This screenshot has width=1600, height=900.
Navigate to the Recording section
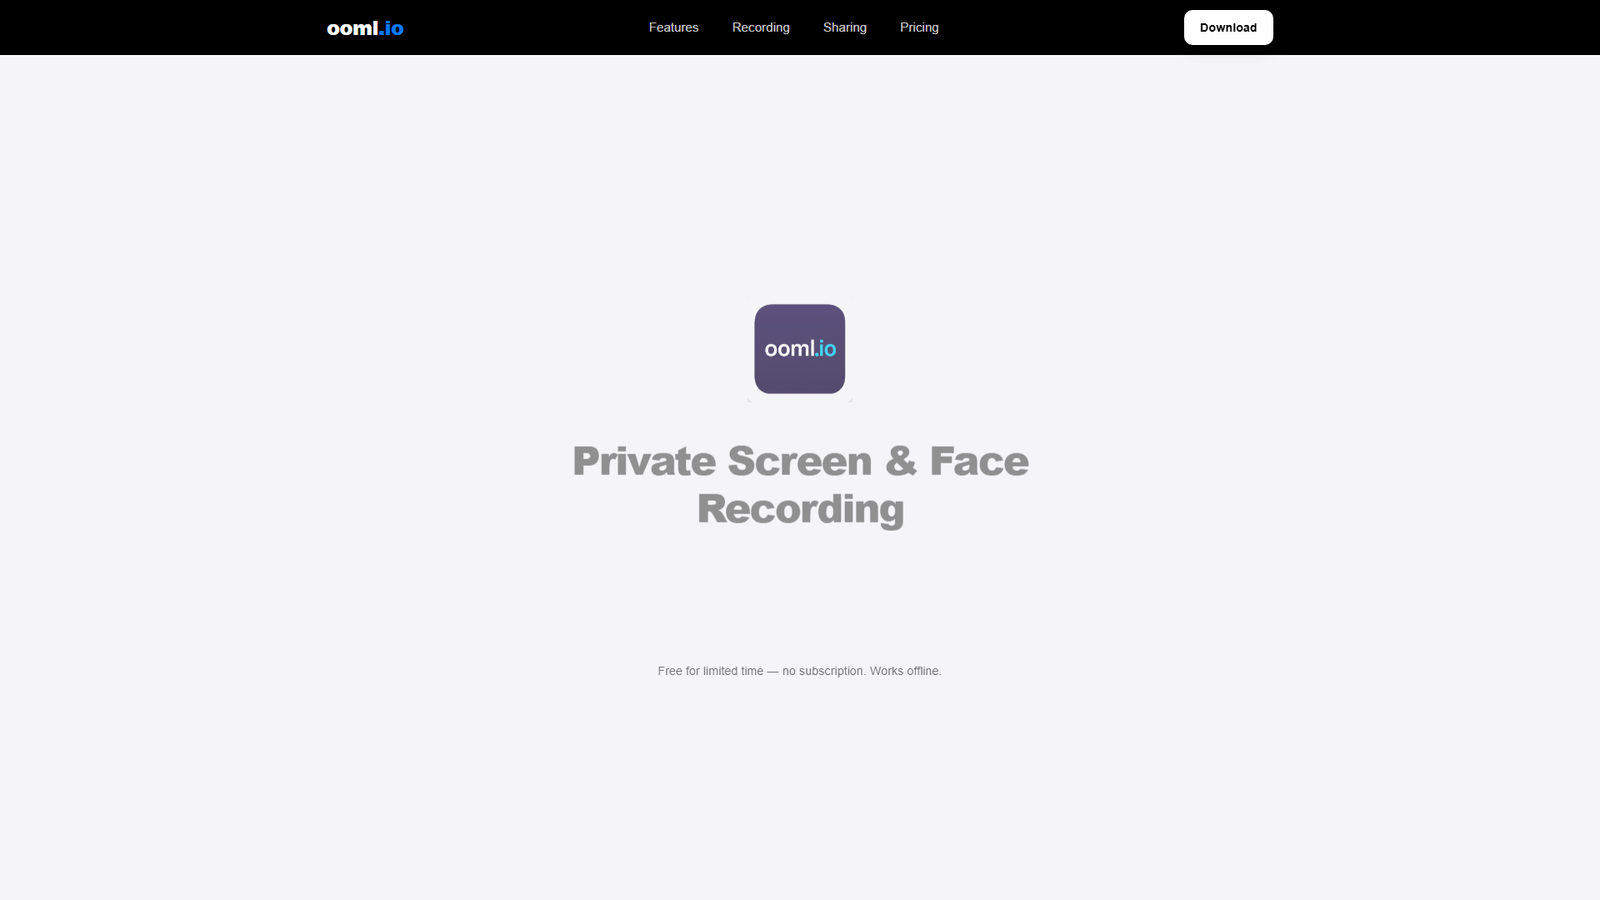[760, 27]
